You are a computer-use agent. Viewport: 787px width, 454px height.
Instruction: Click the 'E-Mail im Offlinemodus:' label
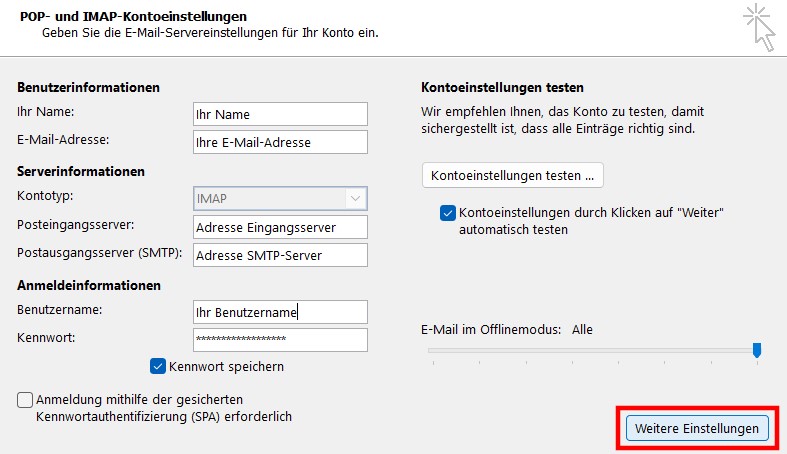[x=491, y=330]
